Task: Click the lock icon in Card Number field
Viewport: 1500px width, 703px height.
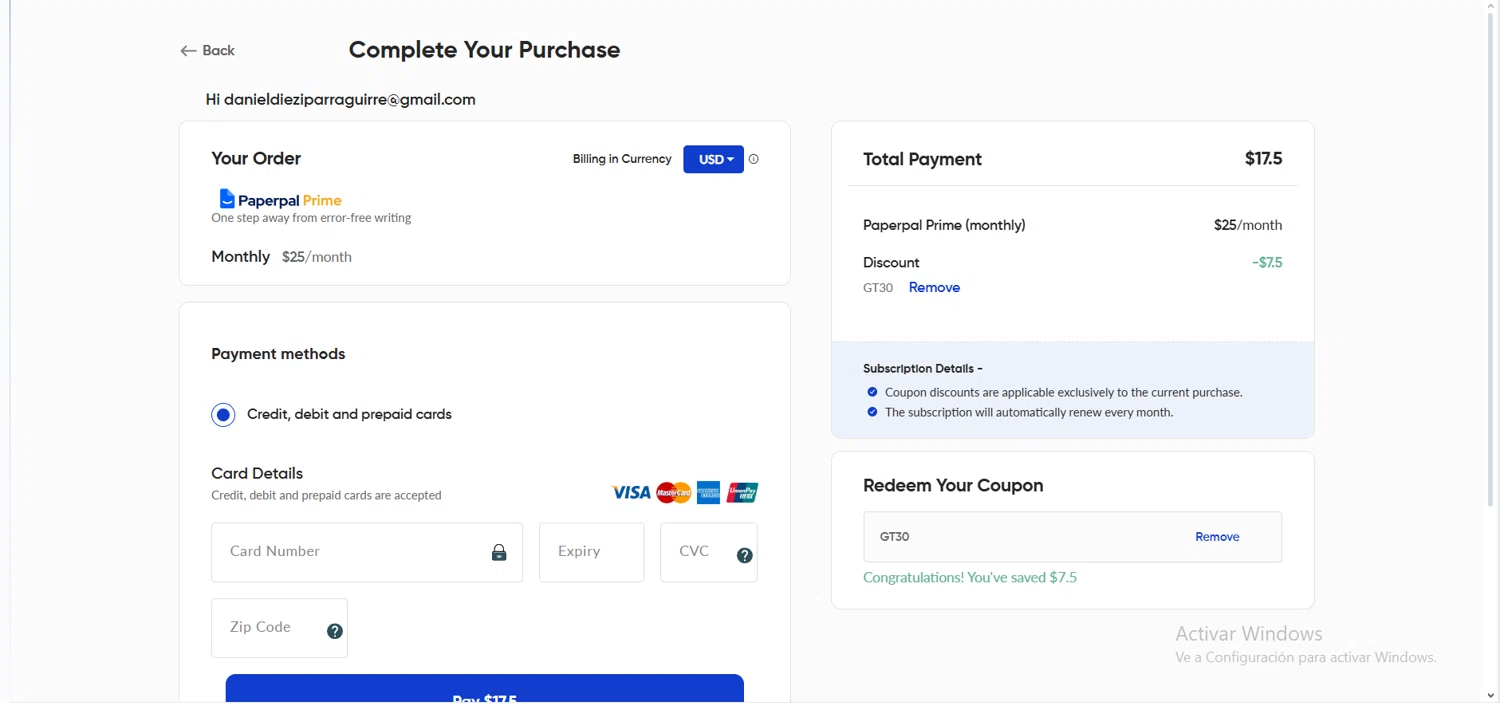Action: (499, 553)
